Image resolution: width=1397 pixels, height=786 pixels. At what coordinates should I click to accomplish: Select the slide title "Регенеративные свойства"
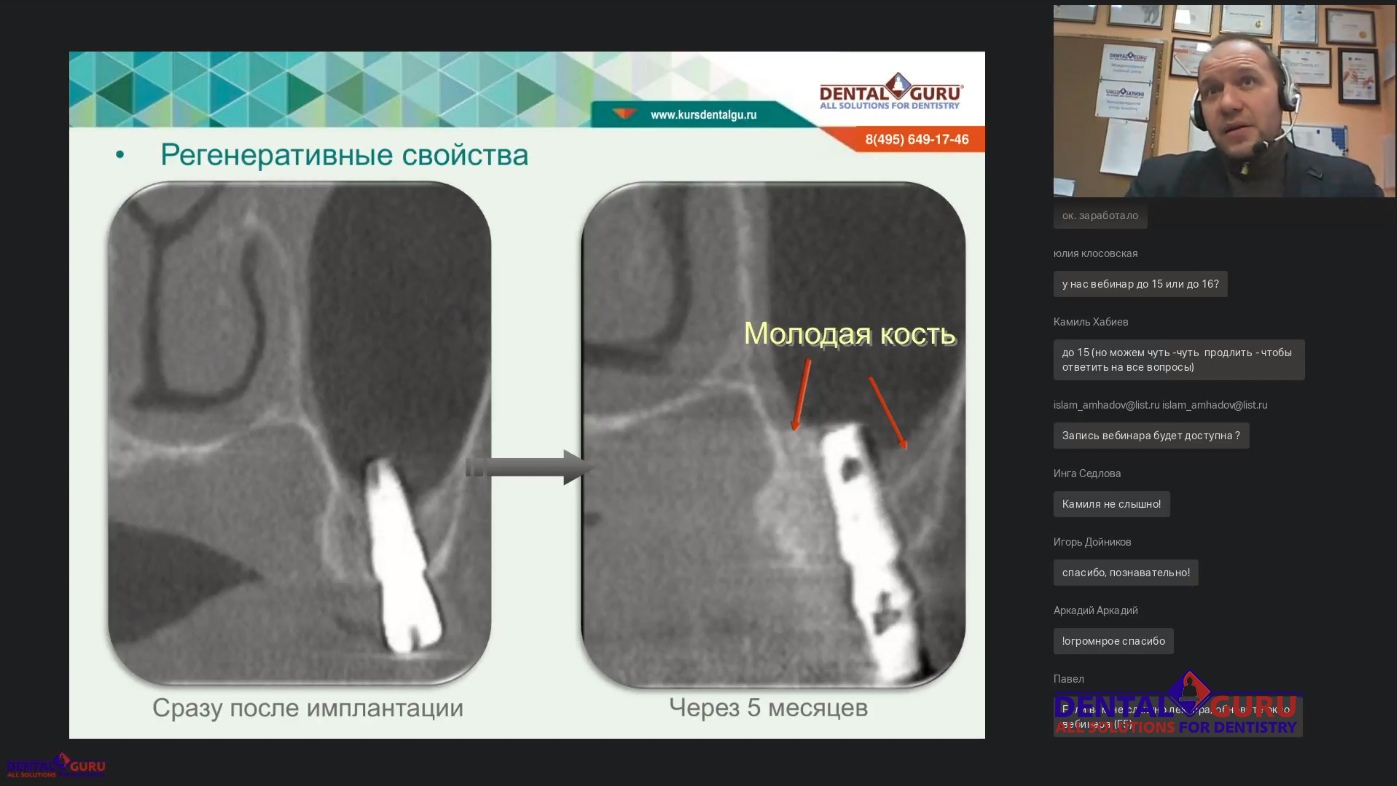[x=345, y=155]
